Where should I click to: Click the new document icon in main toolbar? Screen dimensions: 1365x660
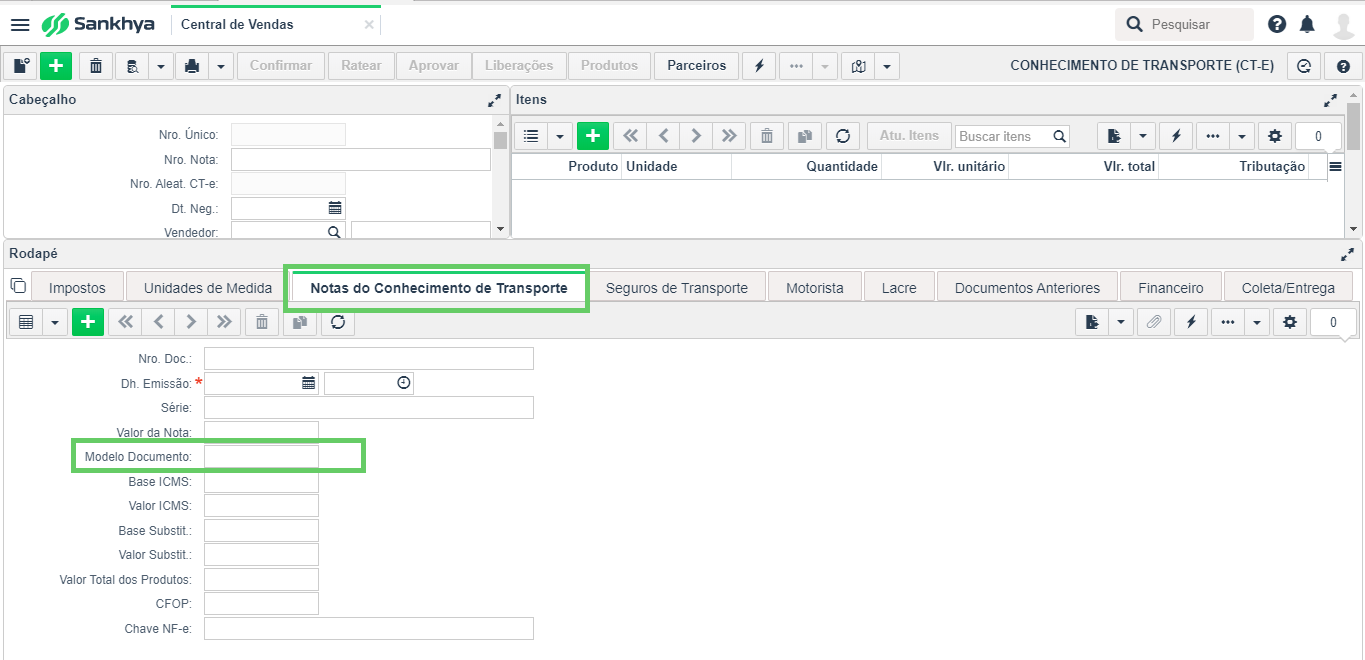[x=21, y=66]
